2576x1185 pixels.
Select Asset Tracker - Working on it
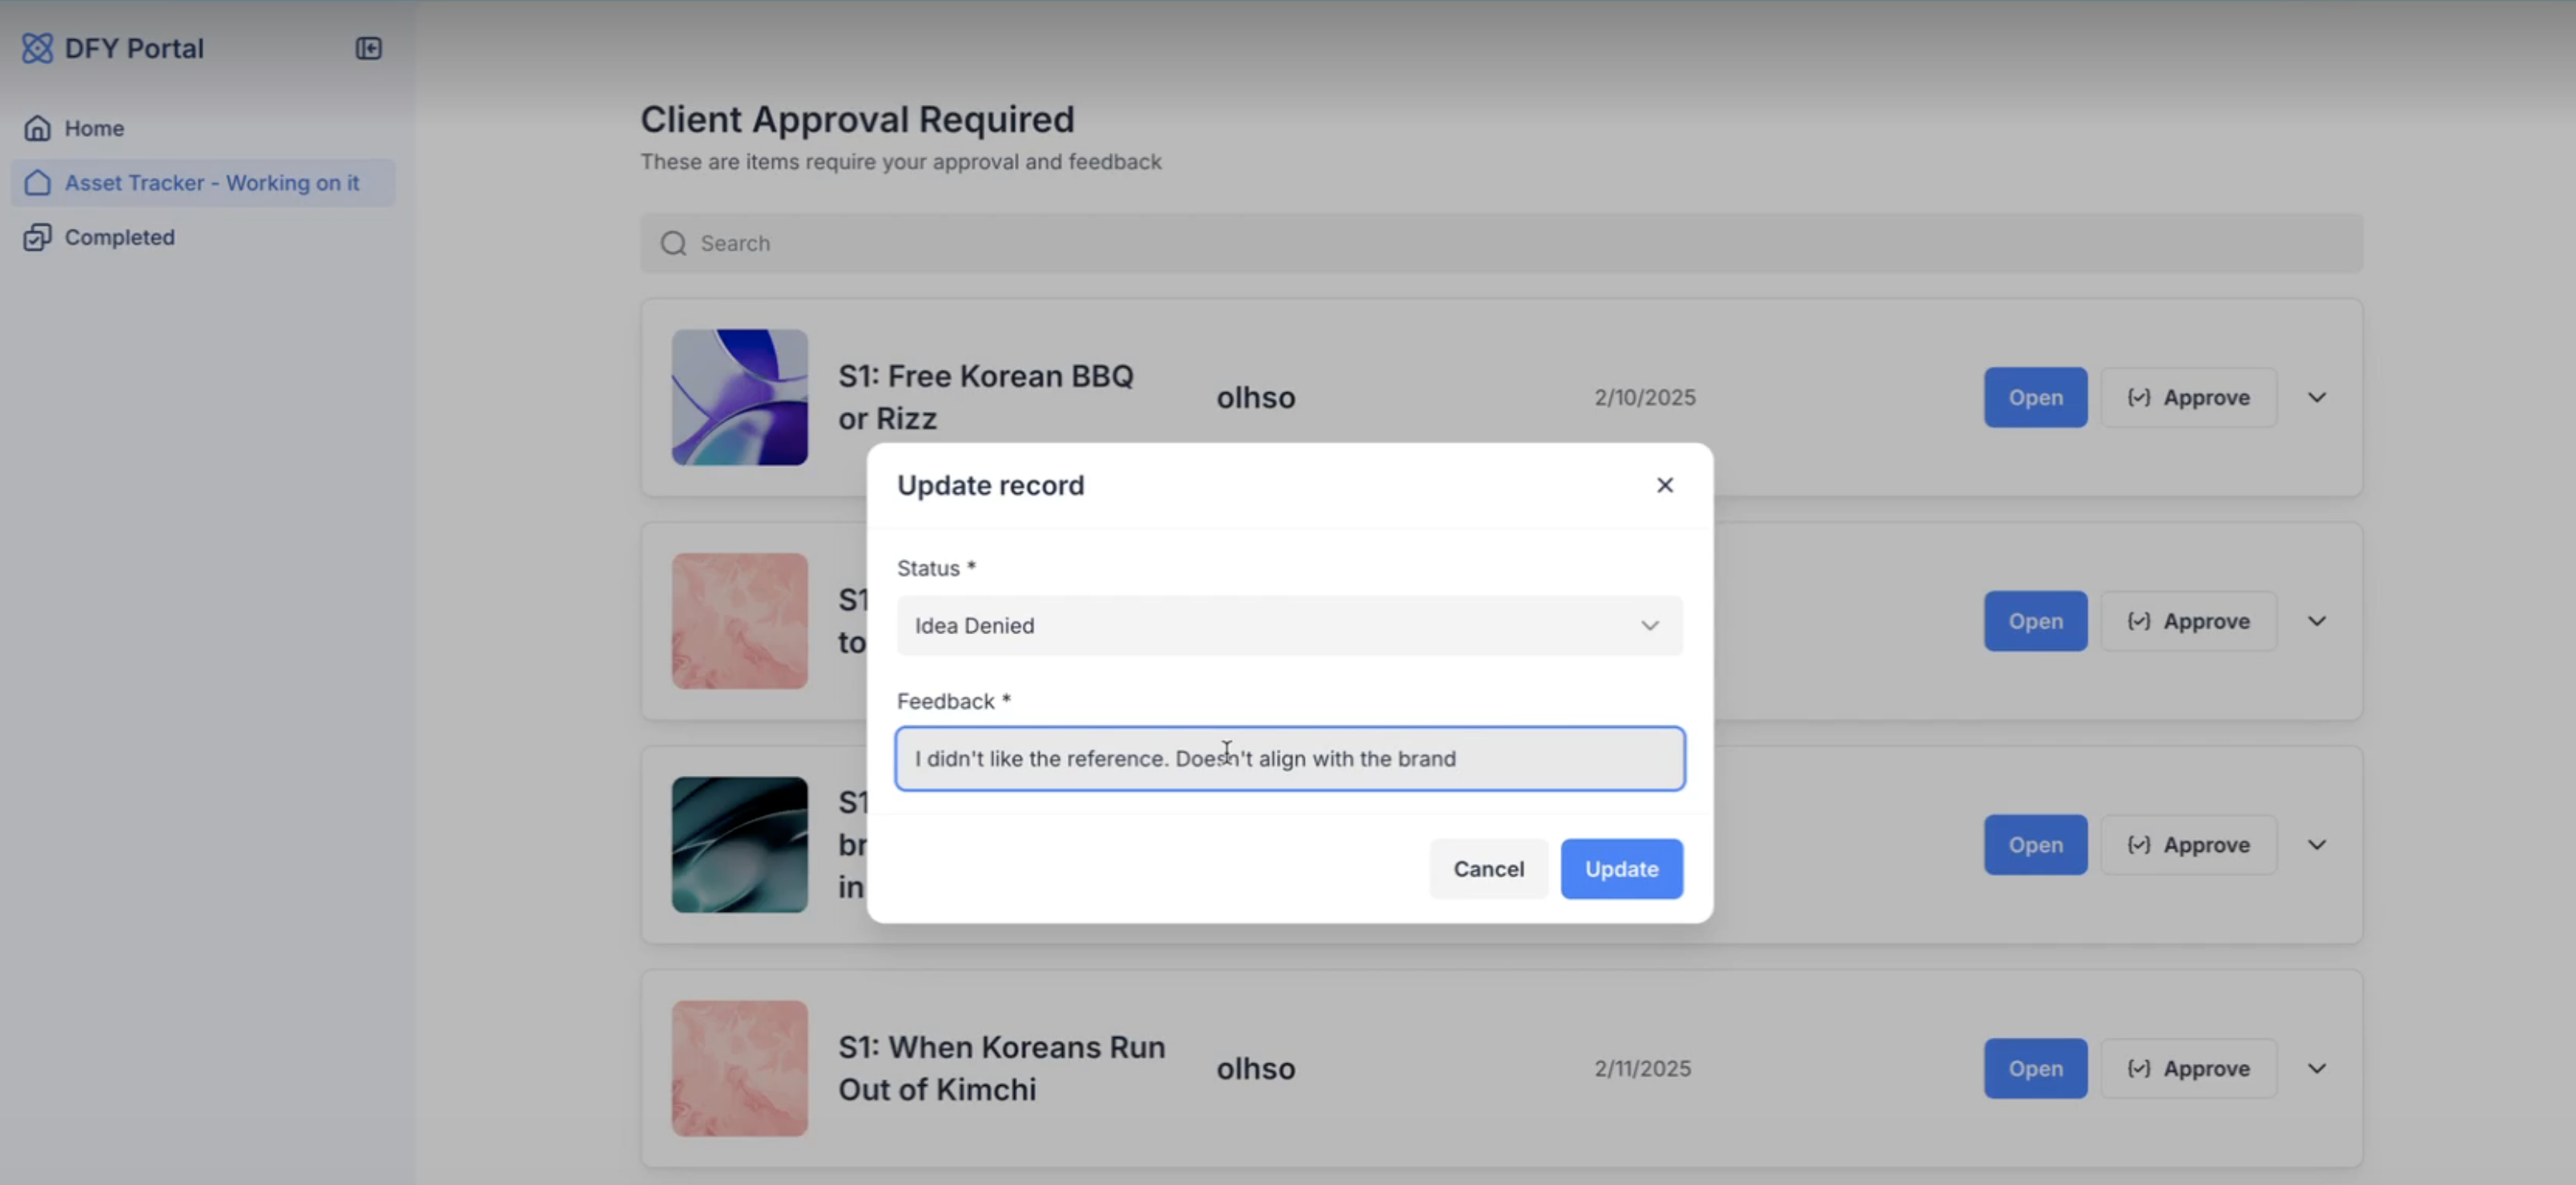click(203, 183)
